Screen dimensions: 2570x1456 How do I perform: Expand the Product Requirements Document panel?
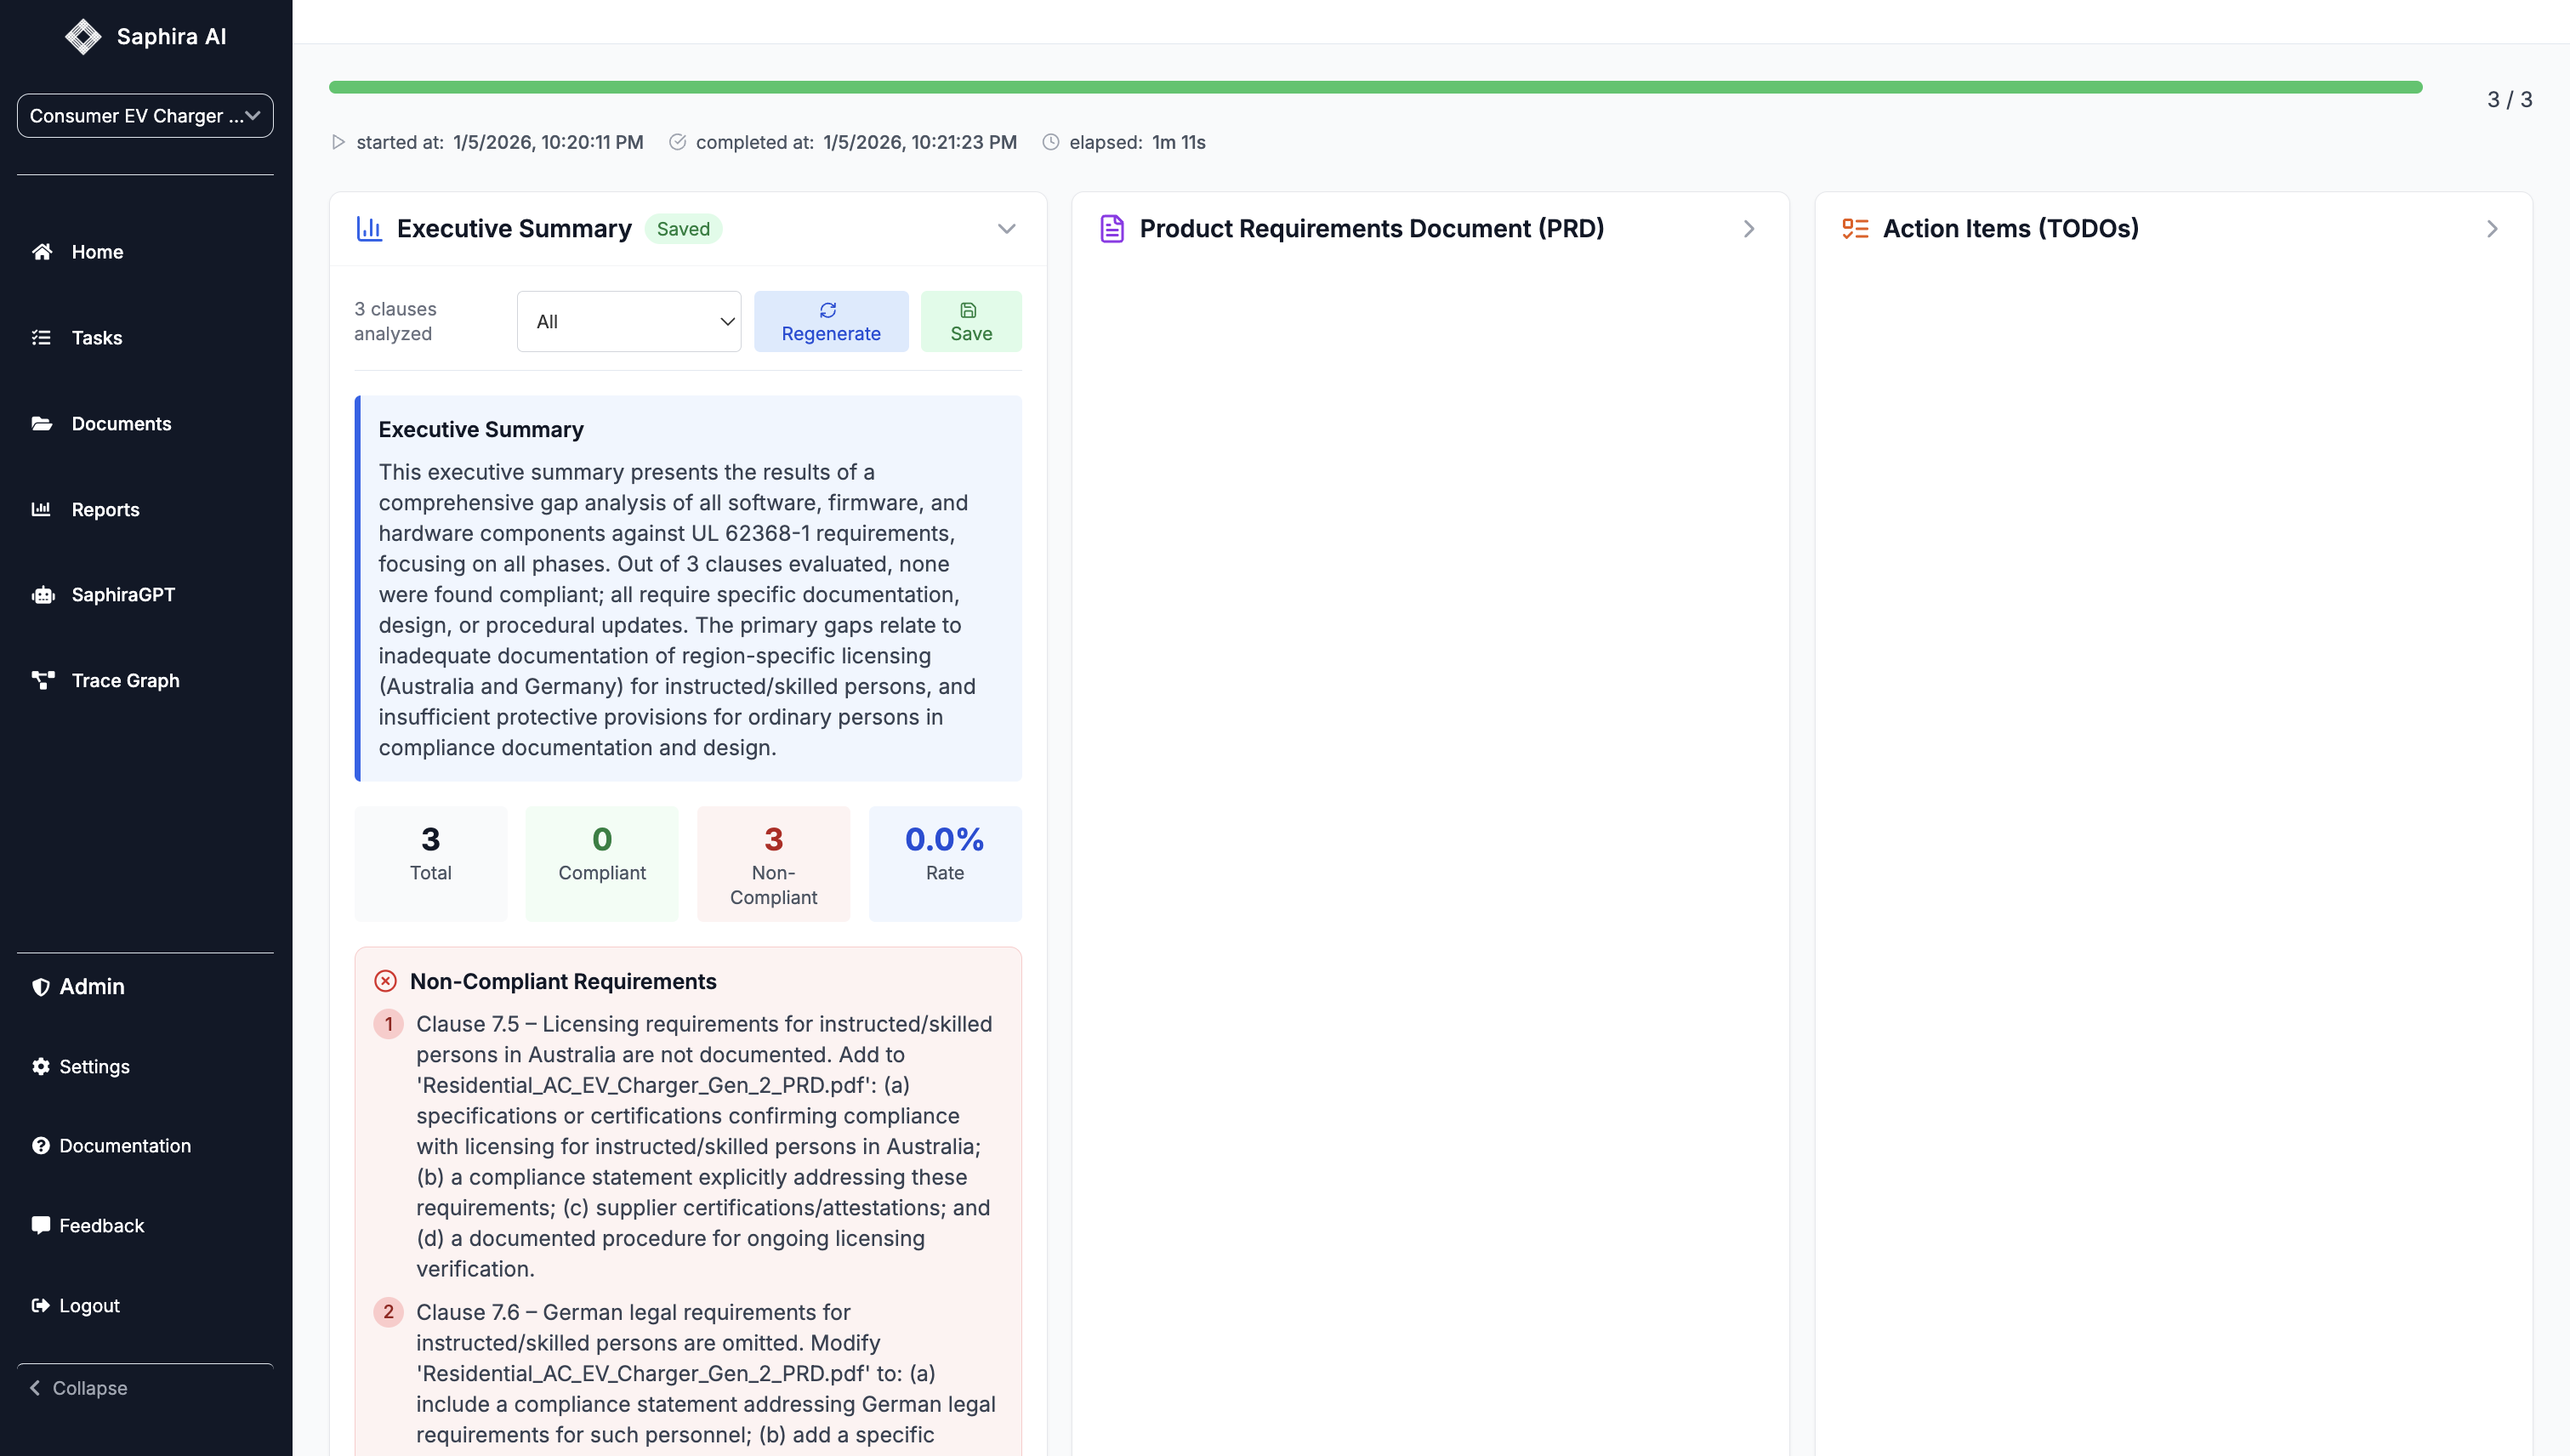[x=1748, y=228]
